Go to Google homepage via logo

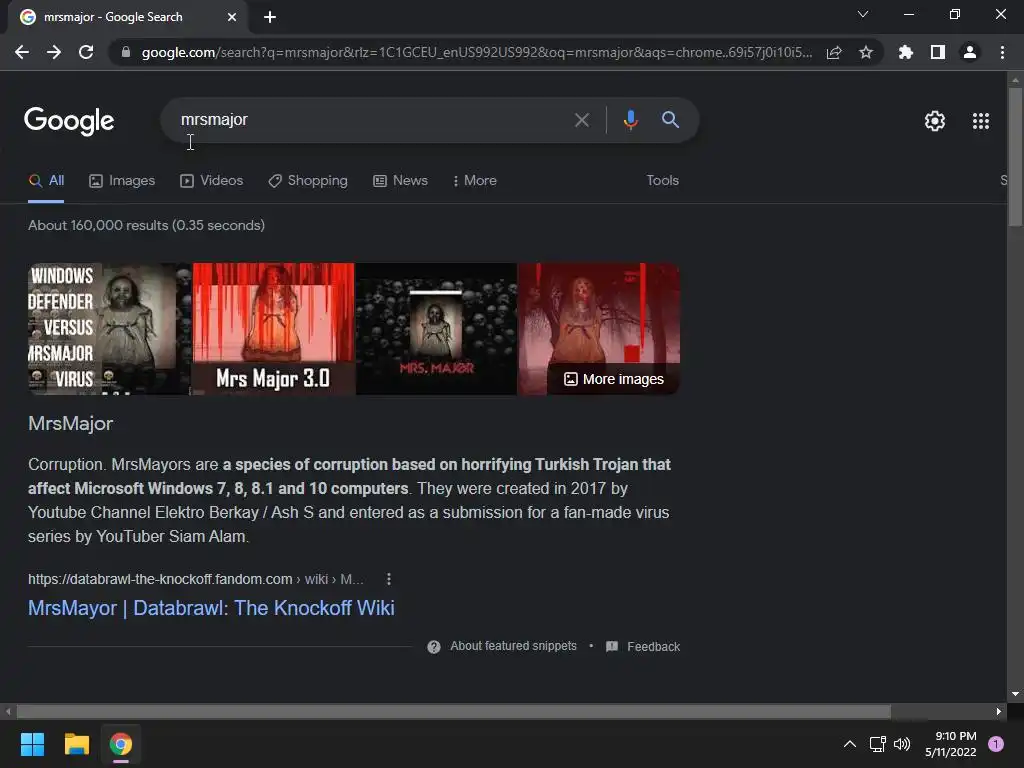(x=69, y=121)
